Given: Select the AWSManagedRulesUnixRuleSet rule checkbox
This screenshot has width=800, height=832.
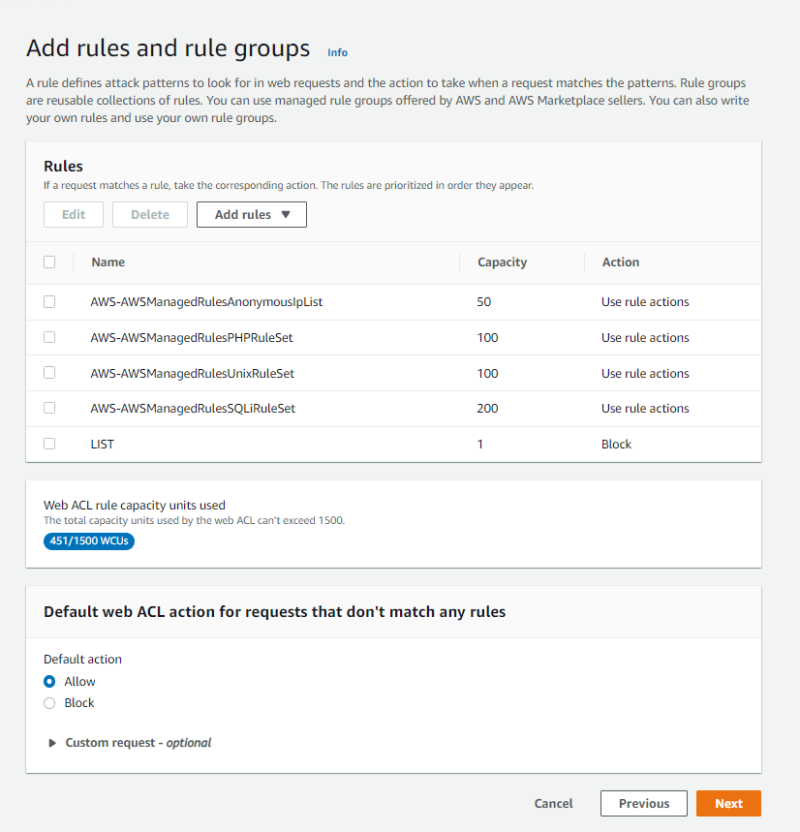Looking at the screenshot, I should 50,373.
